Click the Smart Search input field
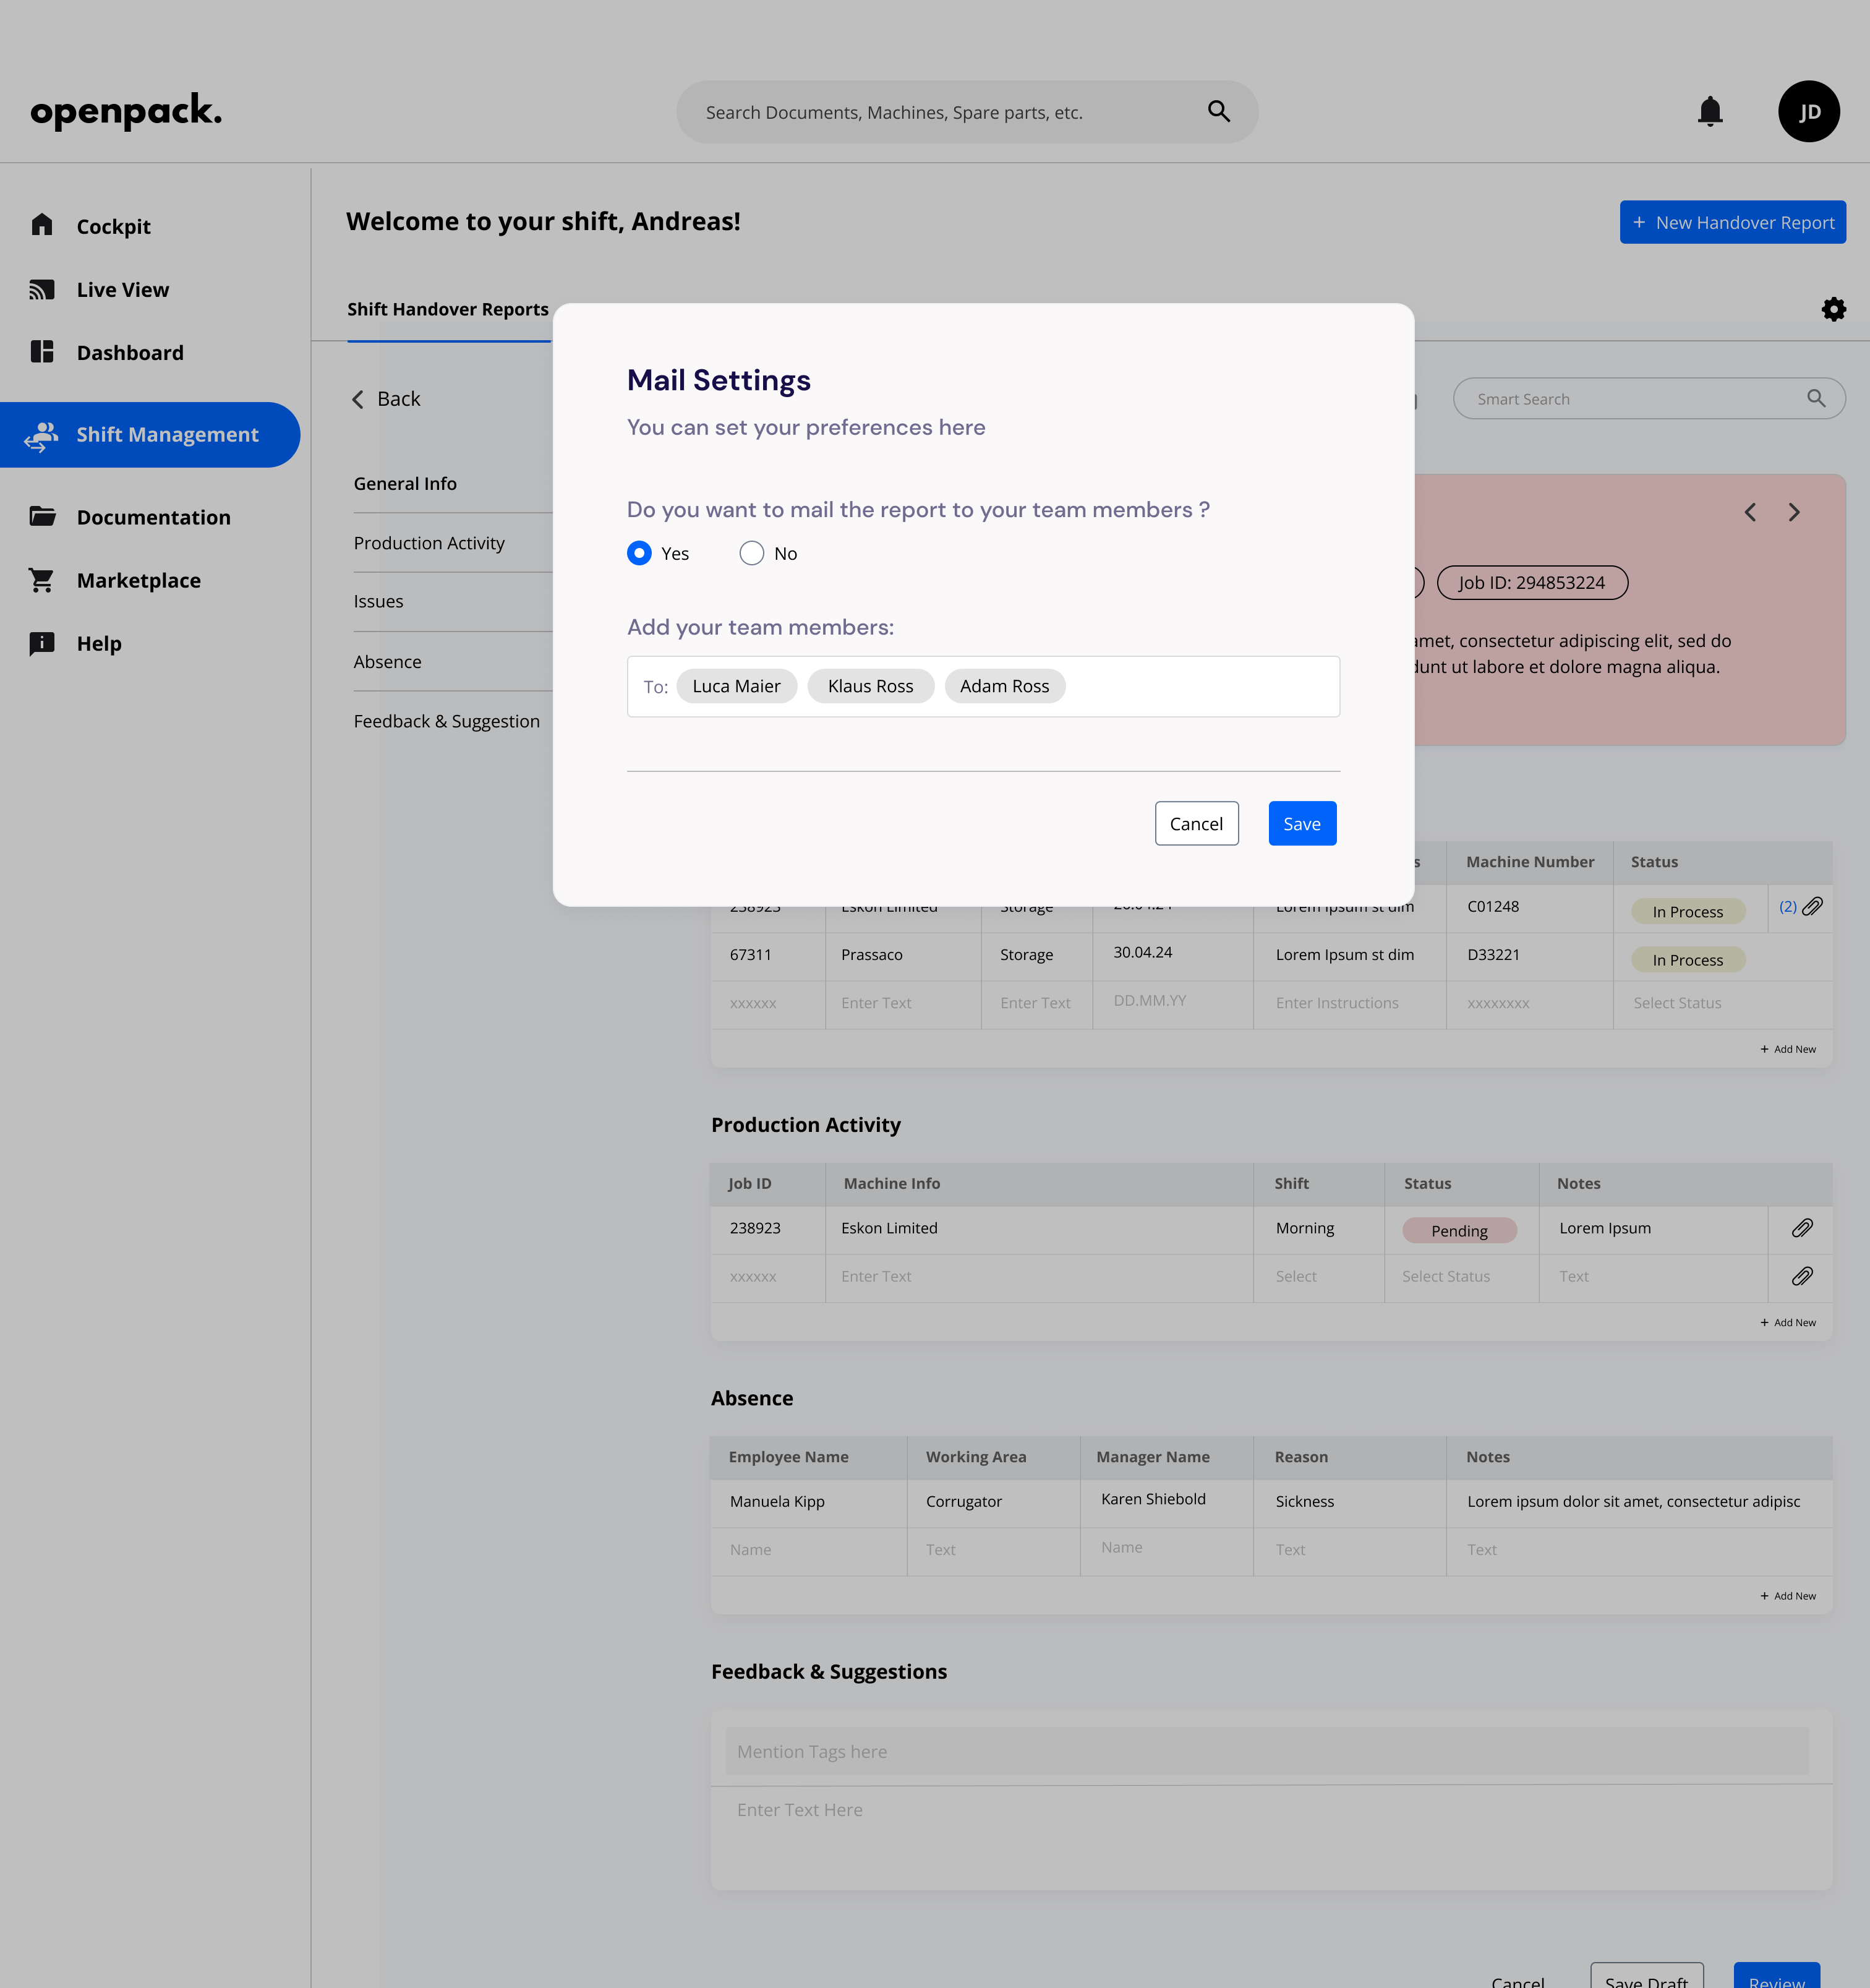The image size is (1870, 1988). [x=1649, y=398]
